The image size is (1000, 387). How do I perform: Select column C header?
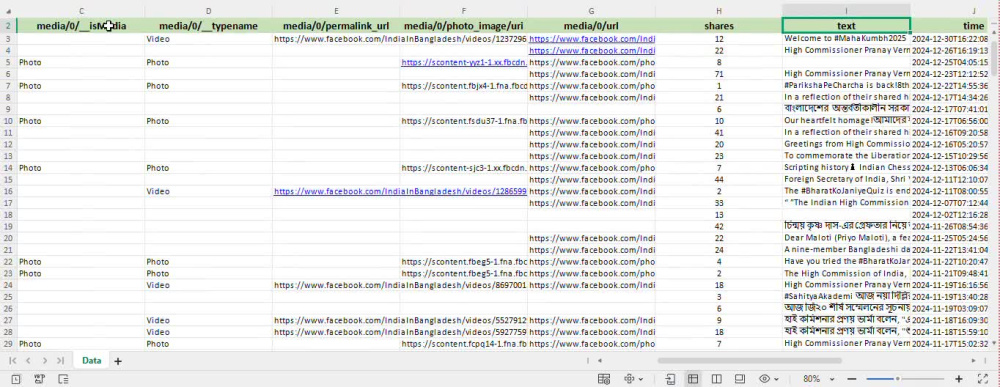[81, 11]
